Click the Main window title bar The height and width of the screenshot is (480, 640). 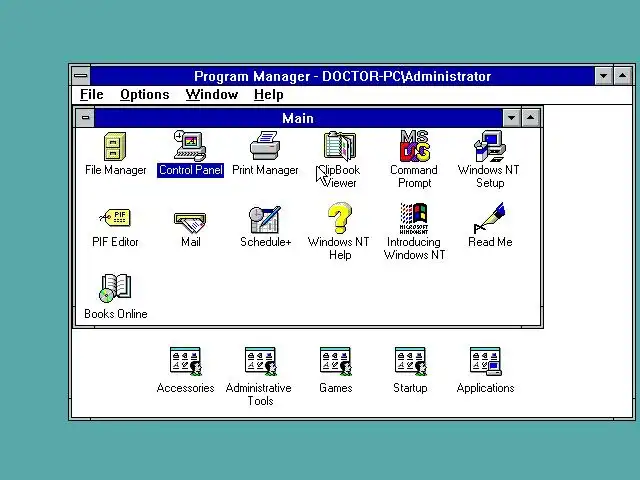[298, 118]
